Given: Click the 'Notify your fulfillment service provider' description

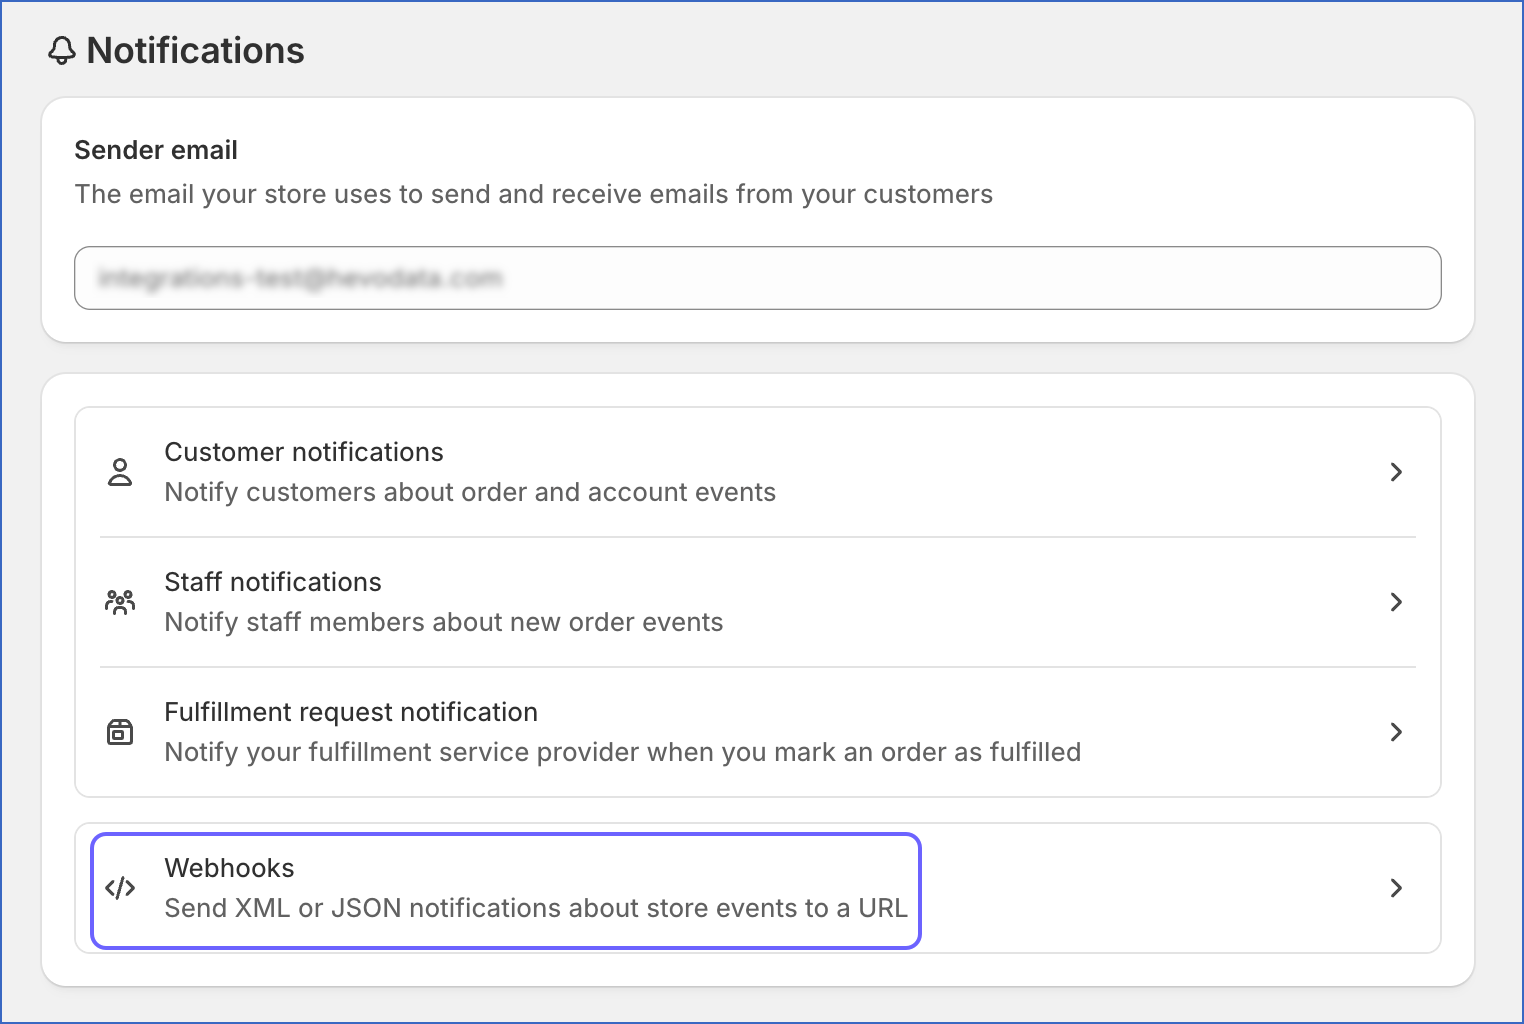Looking at the screenshot, I should coord(622,752).
